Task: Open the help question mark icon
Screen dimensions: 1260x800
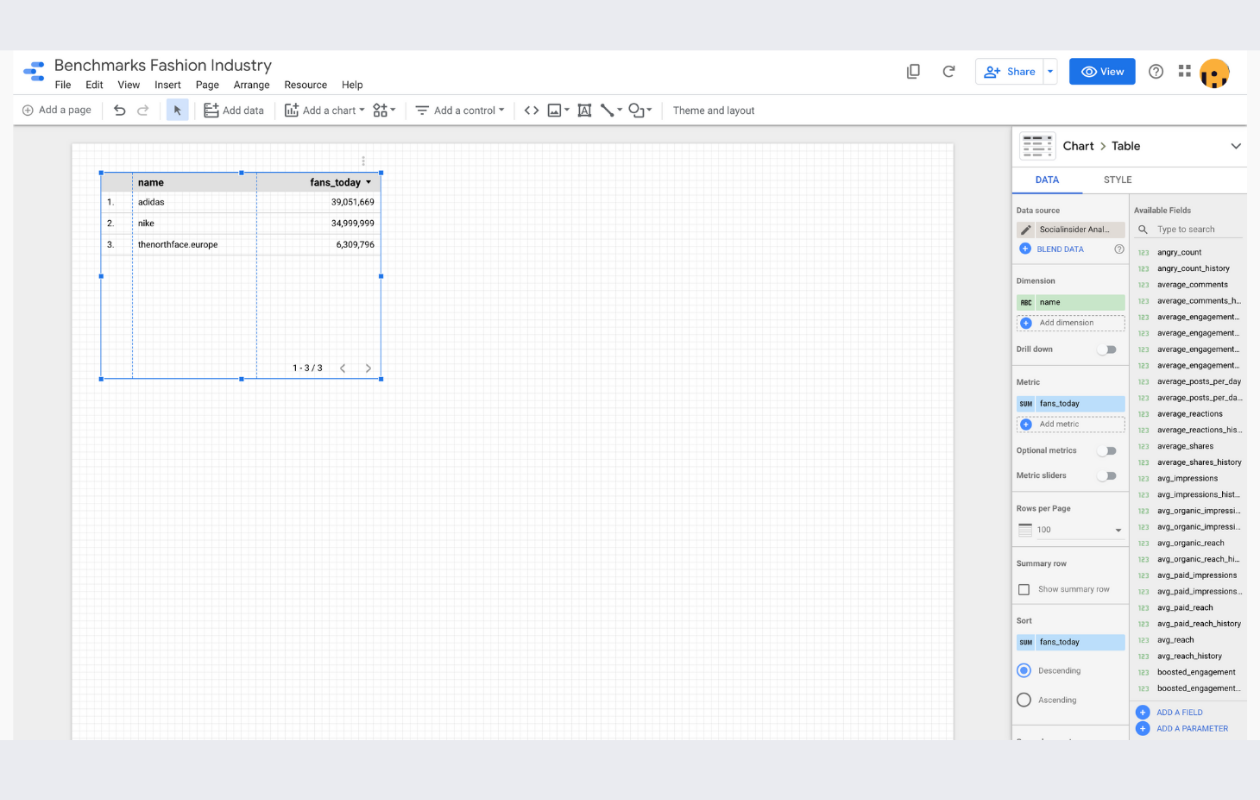Action: [x=1156, y=71]
